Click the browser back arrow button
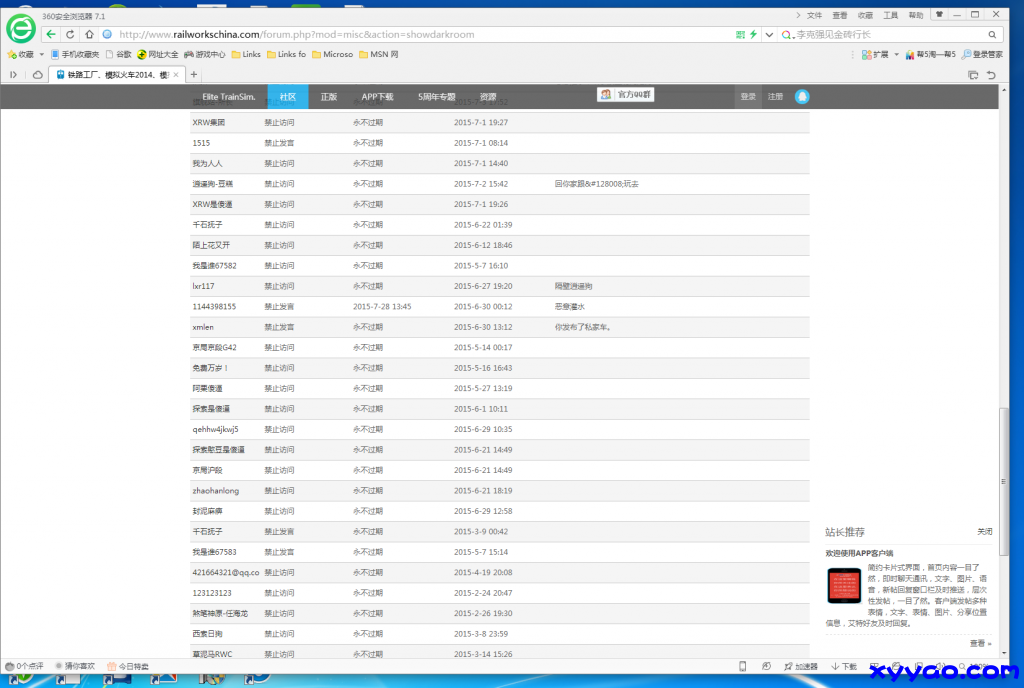The height and width of the screenshot is (688, 1024). [51, 34]
